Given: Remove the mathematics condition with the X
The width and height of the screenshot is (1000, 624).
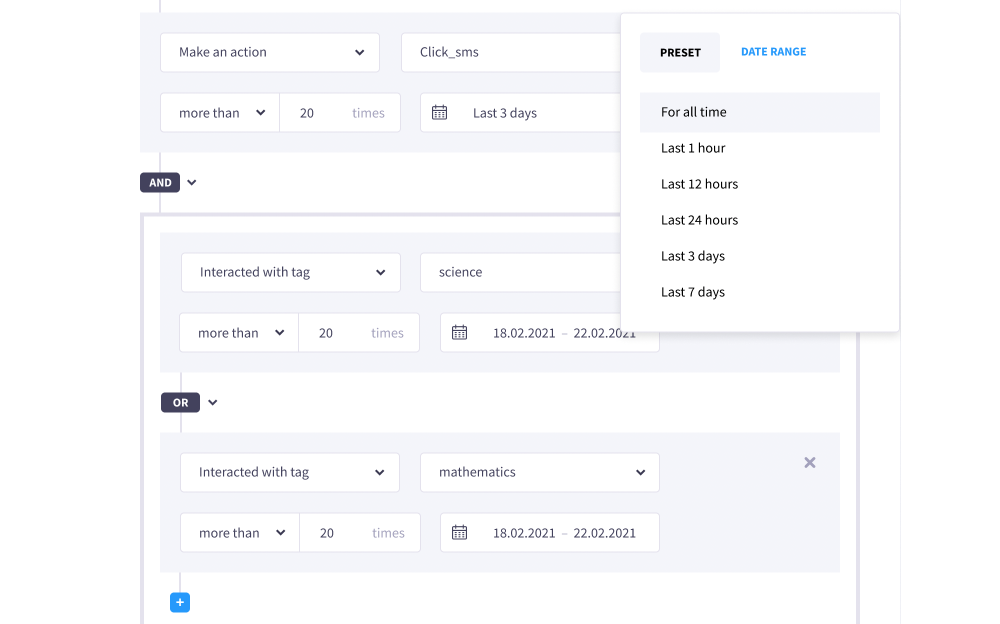Looking at the screenshot, I should (x=809, y=463).
